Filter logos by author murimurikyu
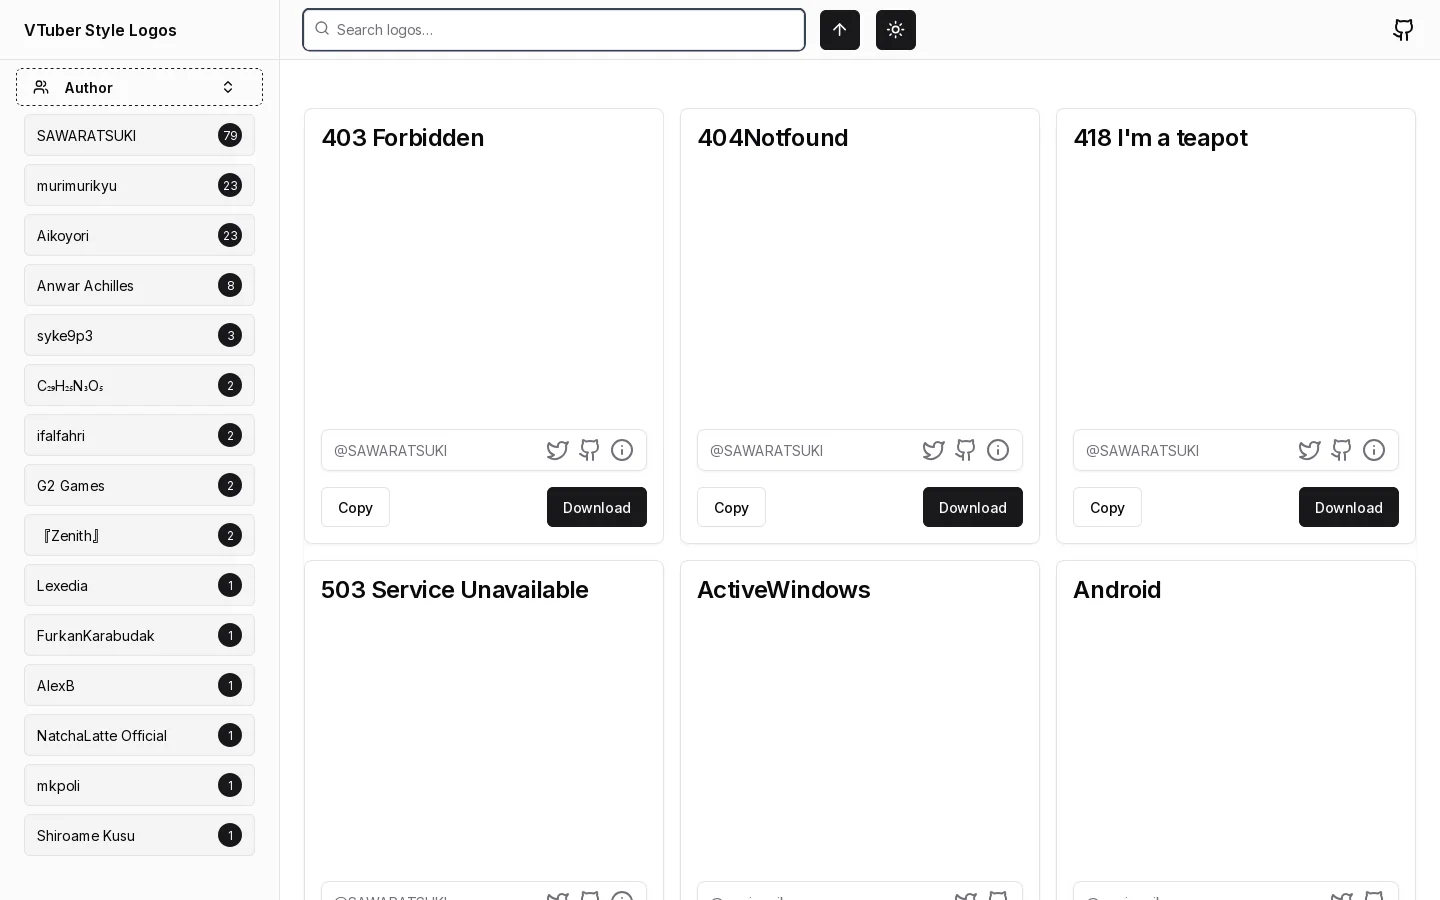Screen dimensions: 1440x900 click(x=139, y=185)
